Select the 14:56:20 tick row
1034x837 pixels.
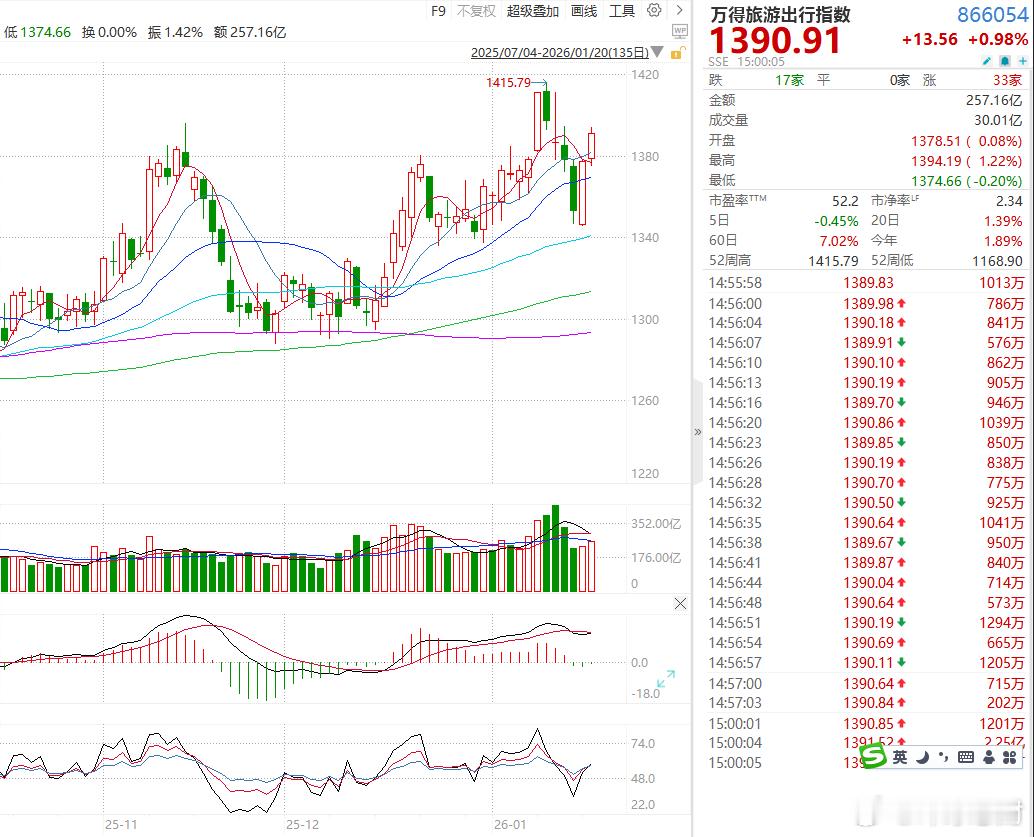point(865,423)
